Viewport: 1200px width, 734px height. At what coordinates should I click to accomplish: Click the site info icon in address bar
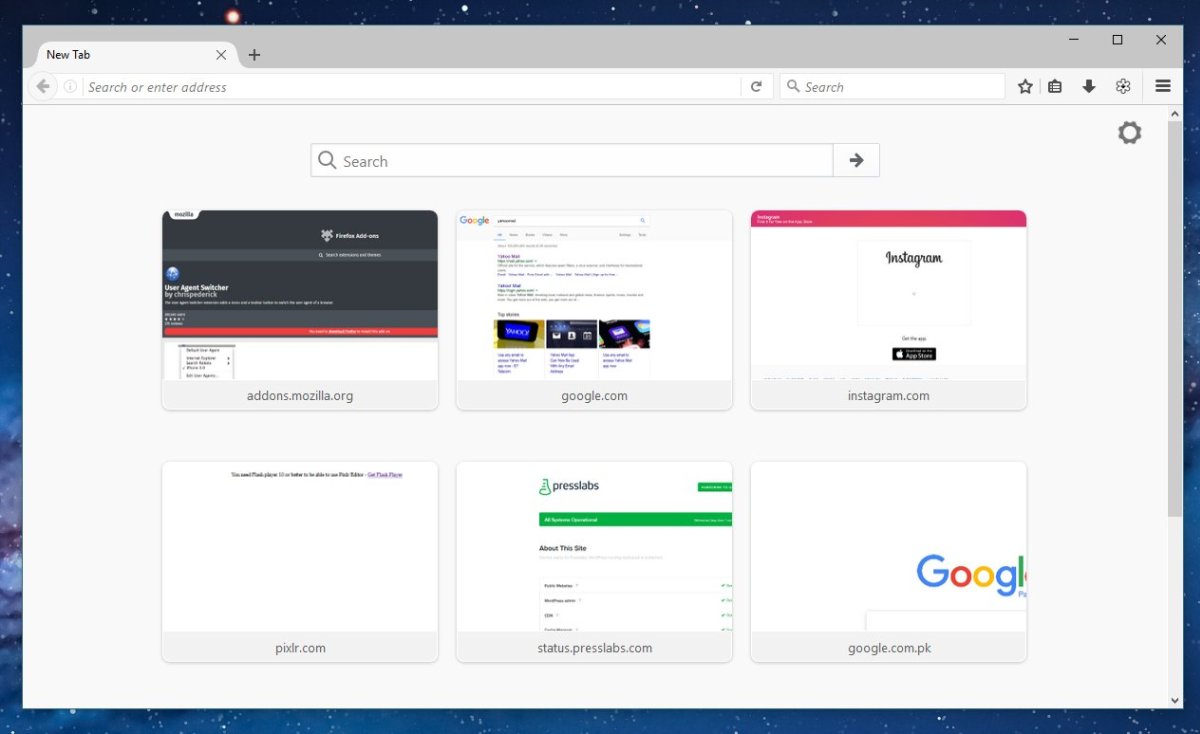[70, 87]
